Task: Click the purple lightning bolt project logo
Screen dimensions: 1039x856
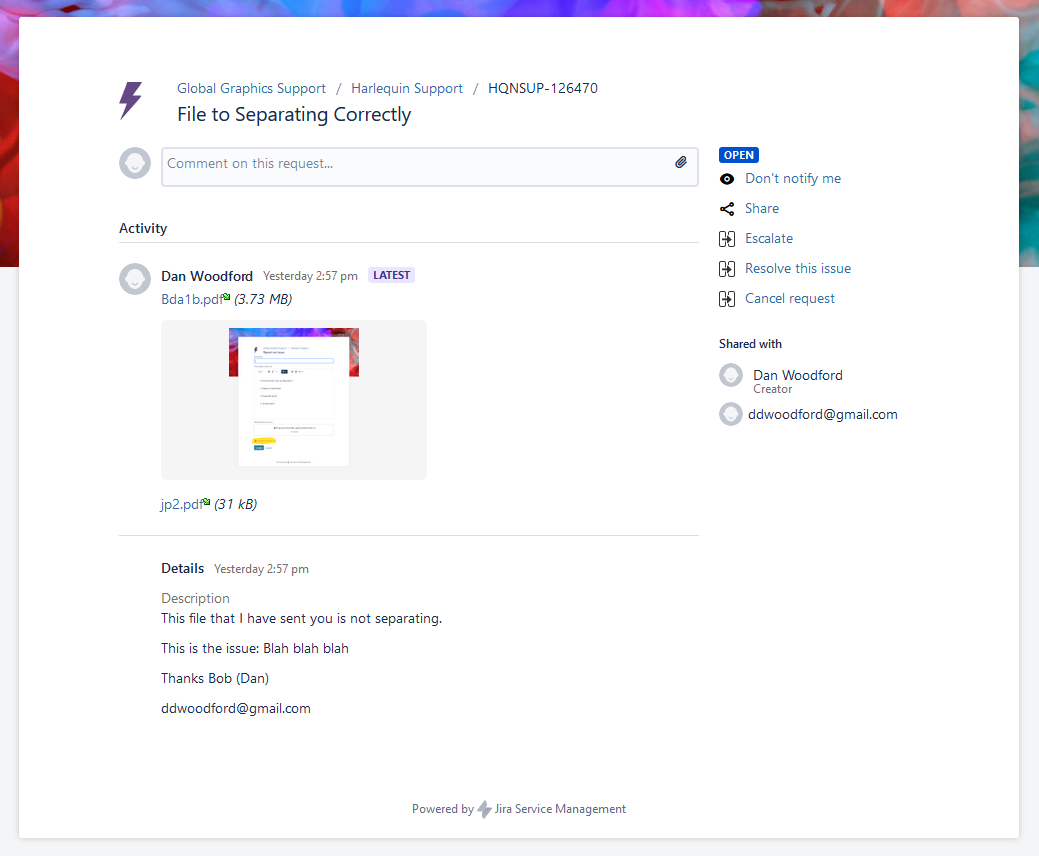Action: point(131,101)
